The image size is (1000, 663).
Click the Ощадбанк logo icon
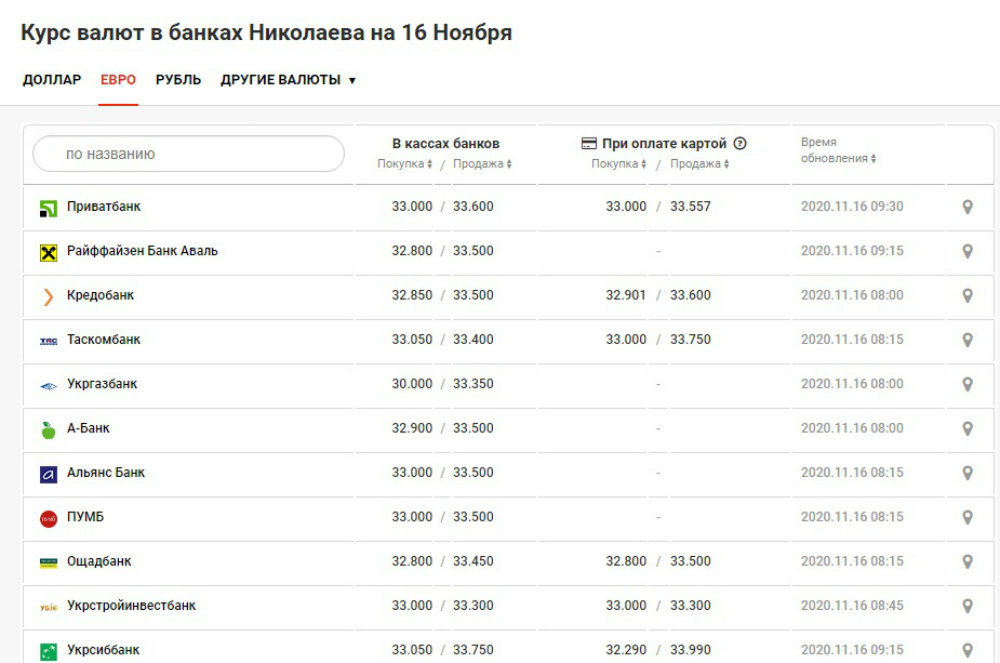[x=48, y=563]
